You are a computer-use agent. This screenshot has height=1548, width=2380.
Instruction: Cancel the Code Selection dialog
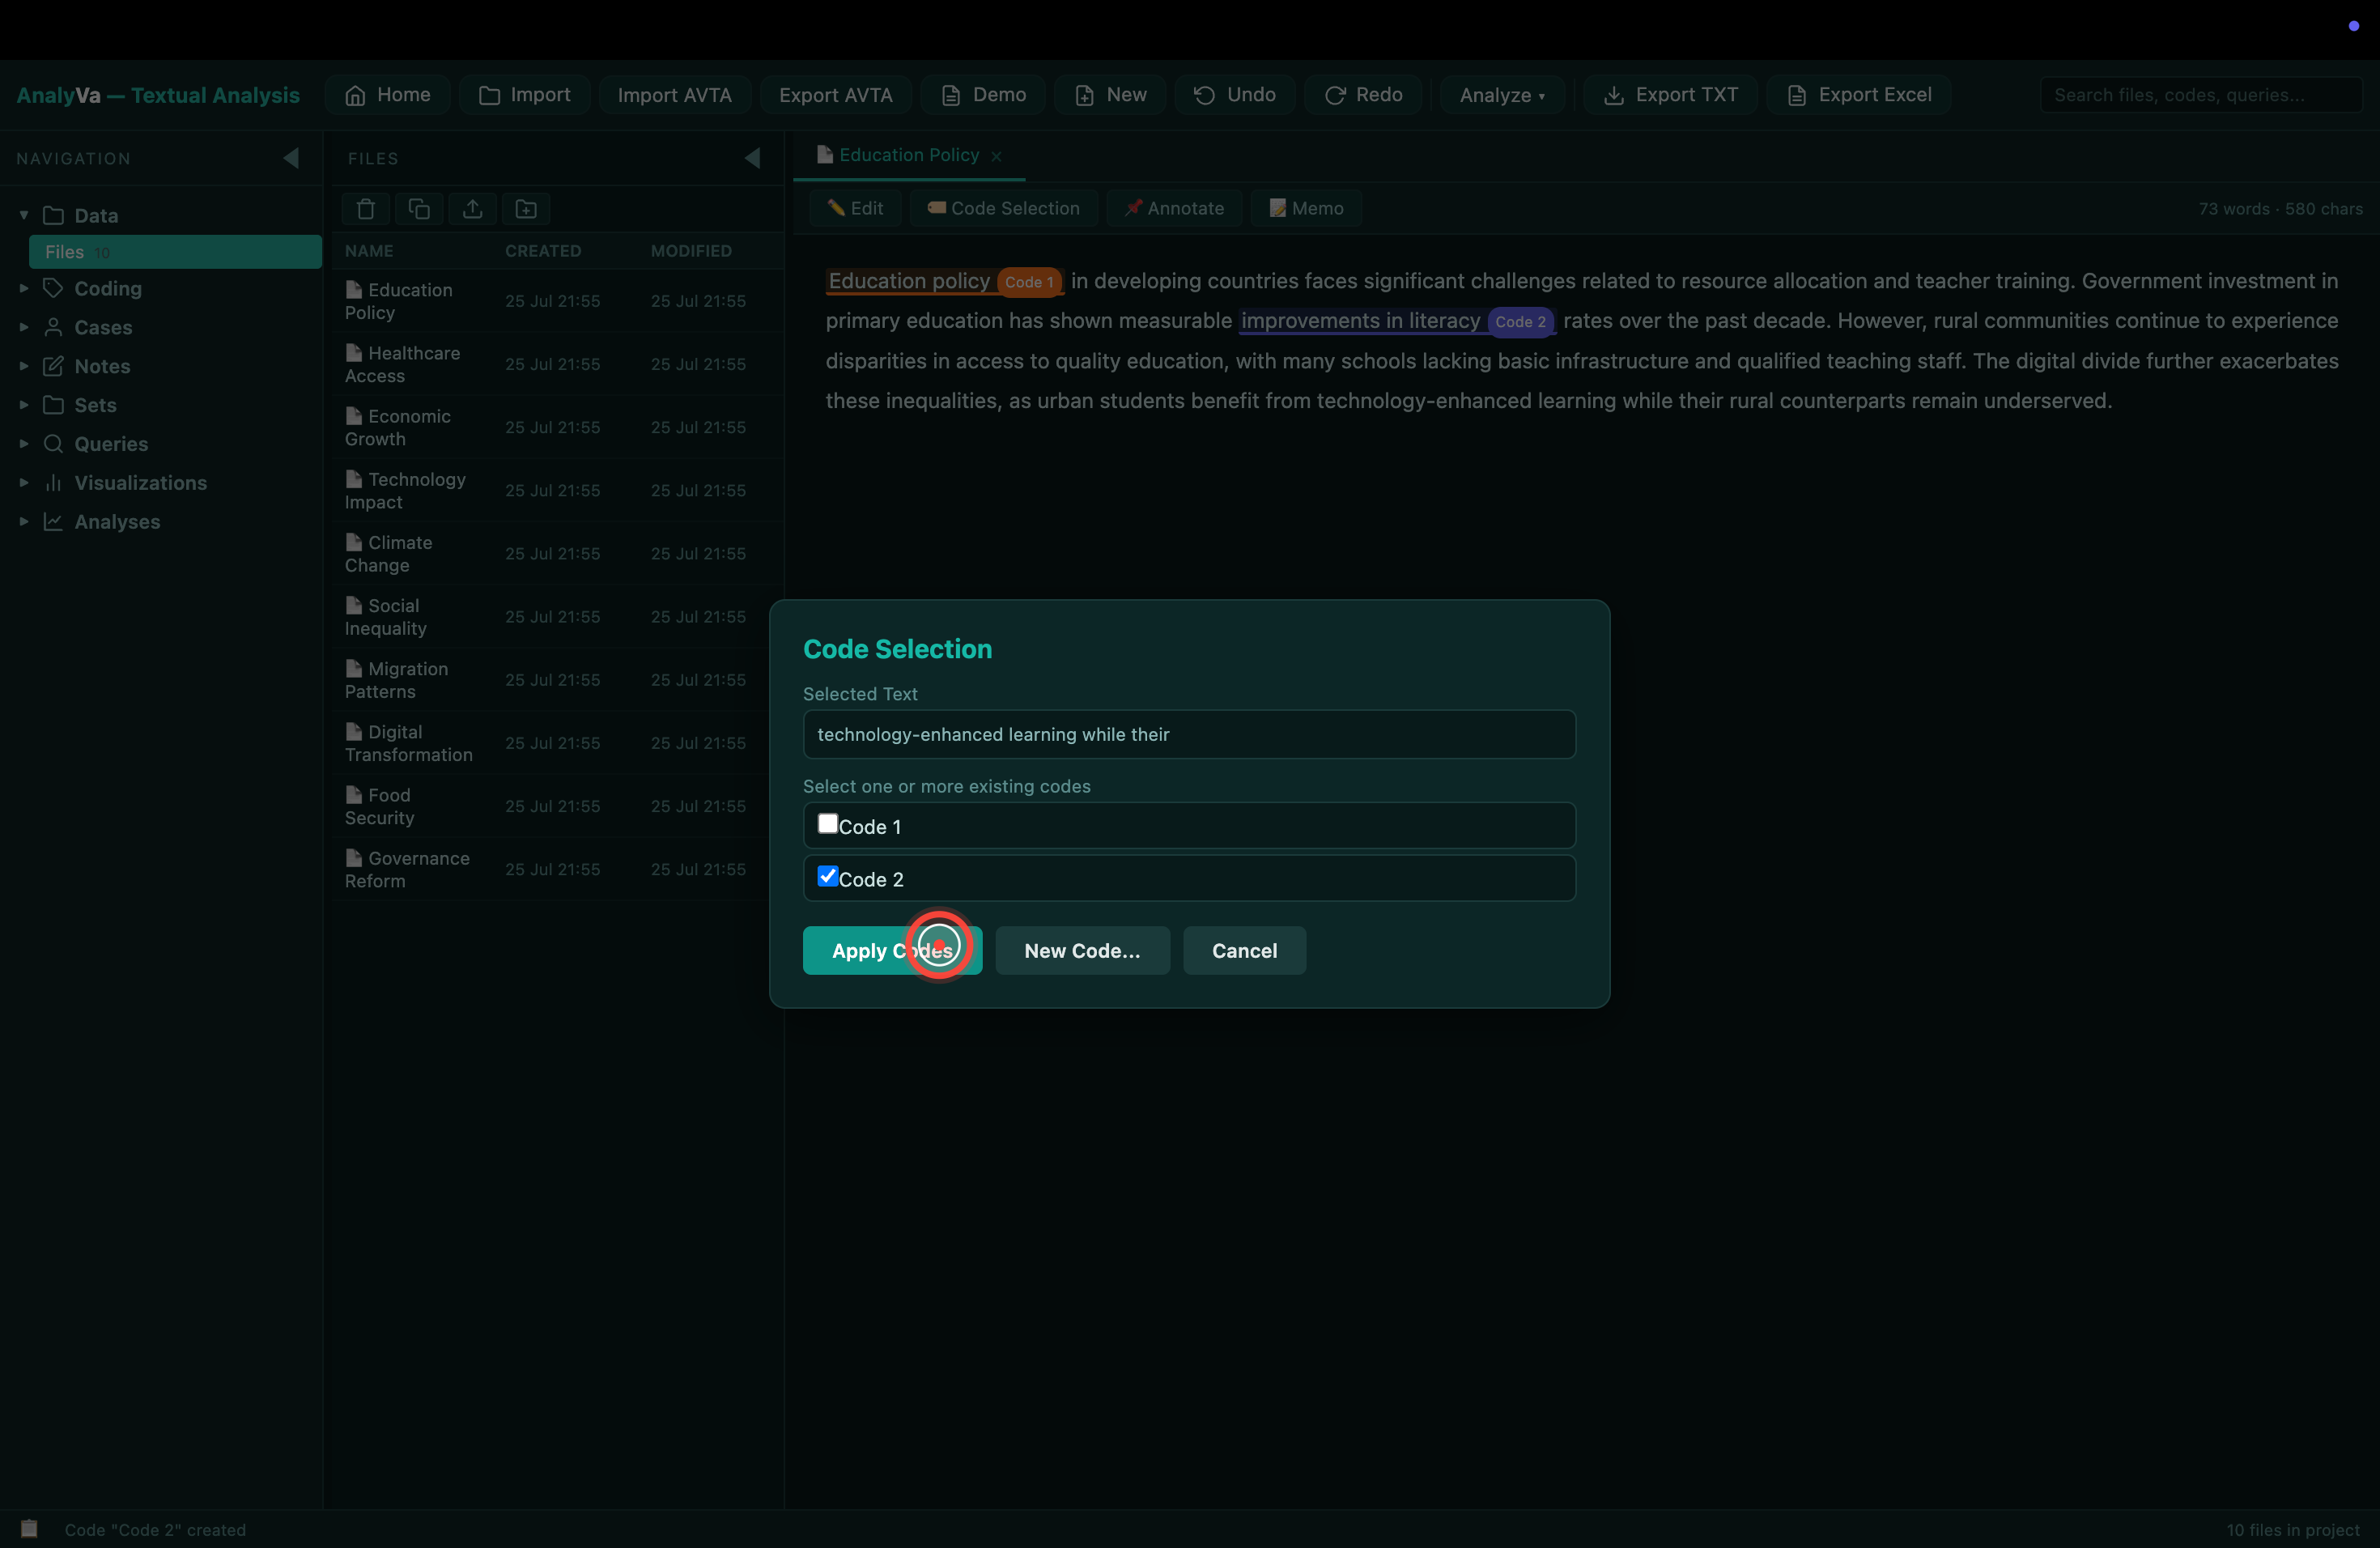tap(1244, 950)
